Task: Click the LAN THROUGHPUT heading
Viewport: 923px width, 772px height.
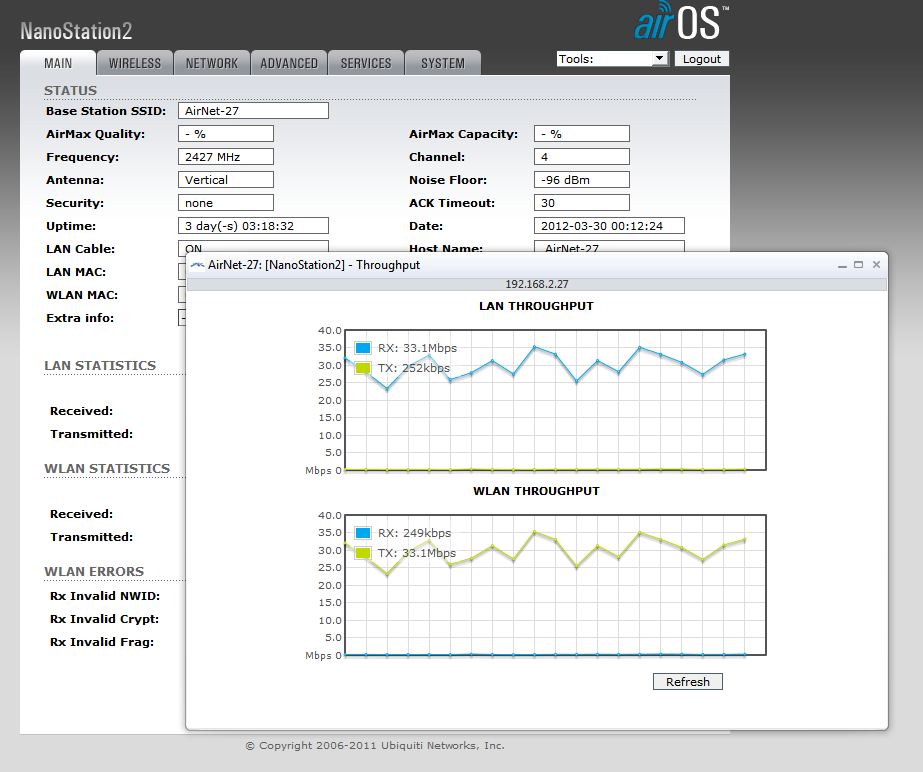Action: [536, 306]
